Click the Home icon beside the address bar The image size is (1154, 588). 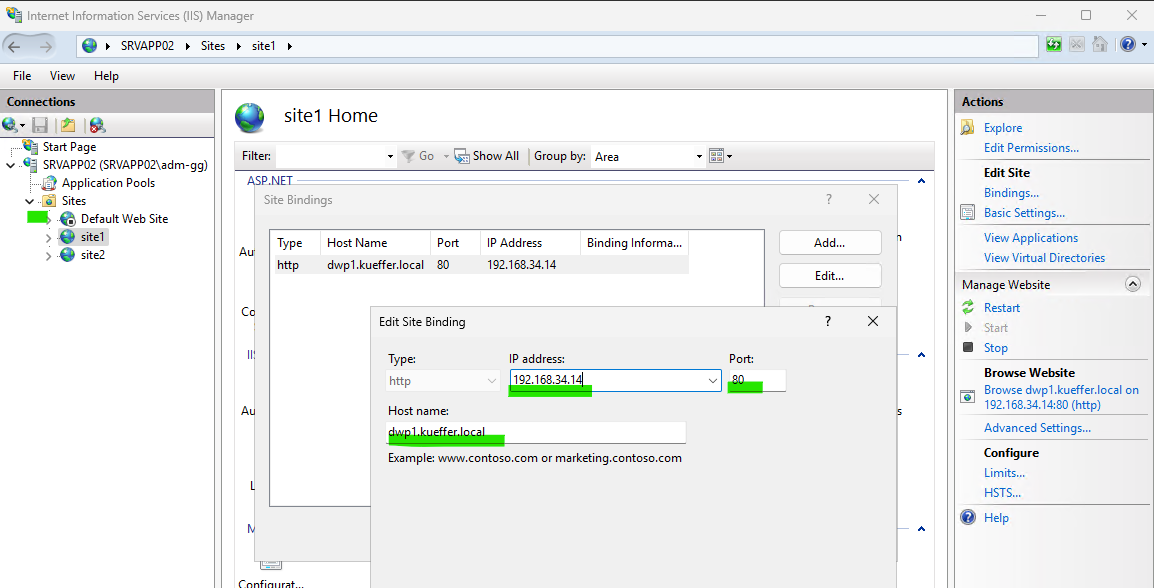1100,45
